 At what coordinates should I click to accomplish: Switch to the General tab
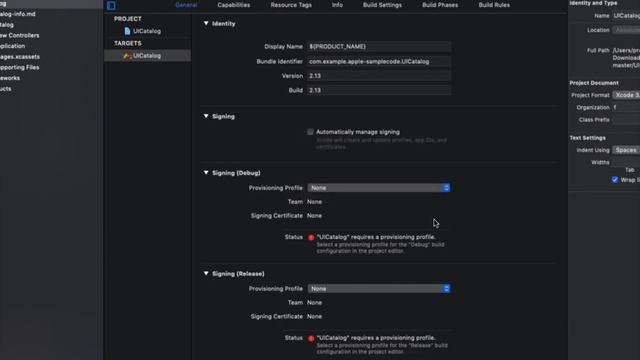(x=186, y=5)
